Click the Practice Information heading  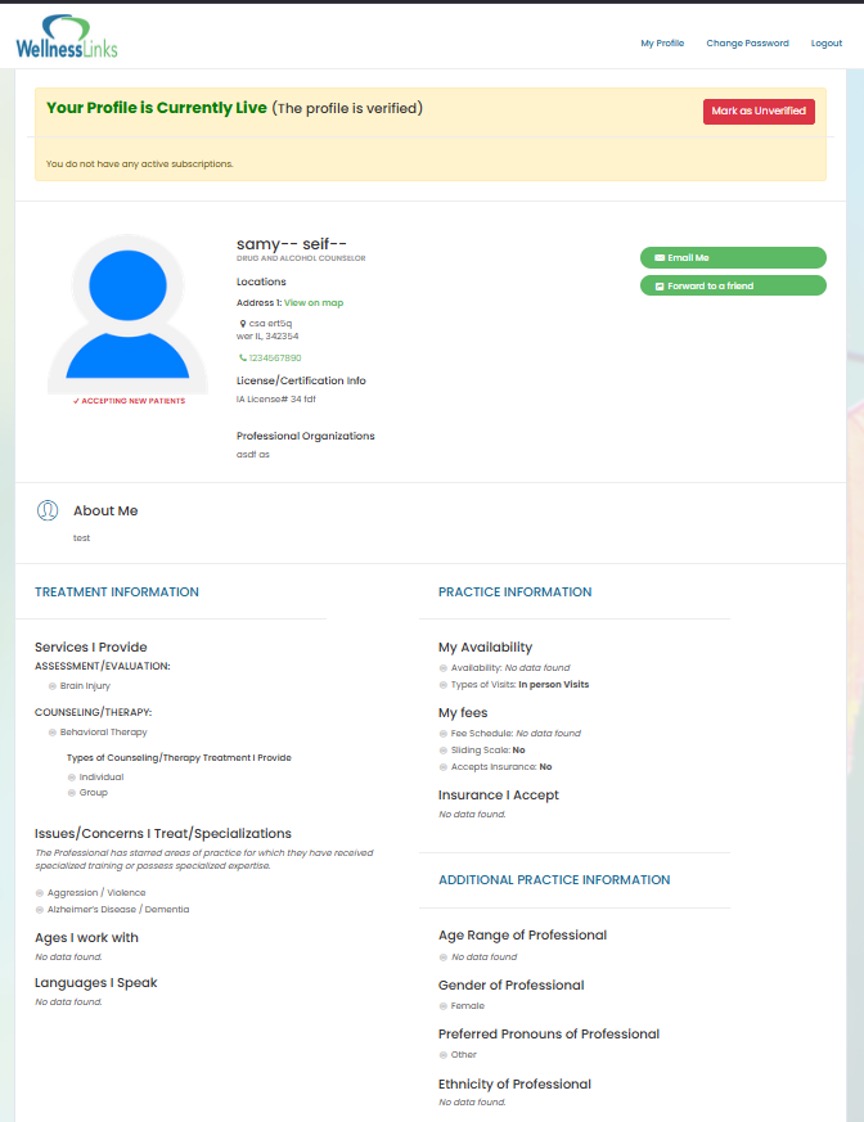click(x=514, y=592)
